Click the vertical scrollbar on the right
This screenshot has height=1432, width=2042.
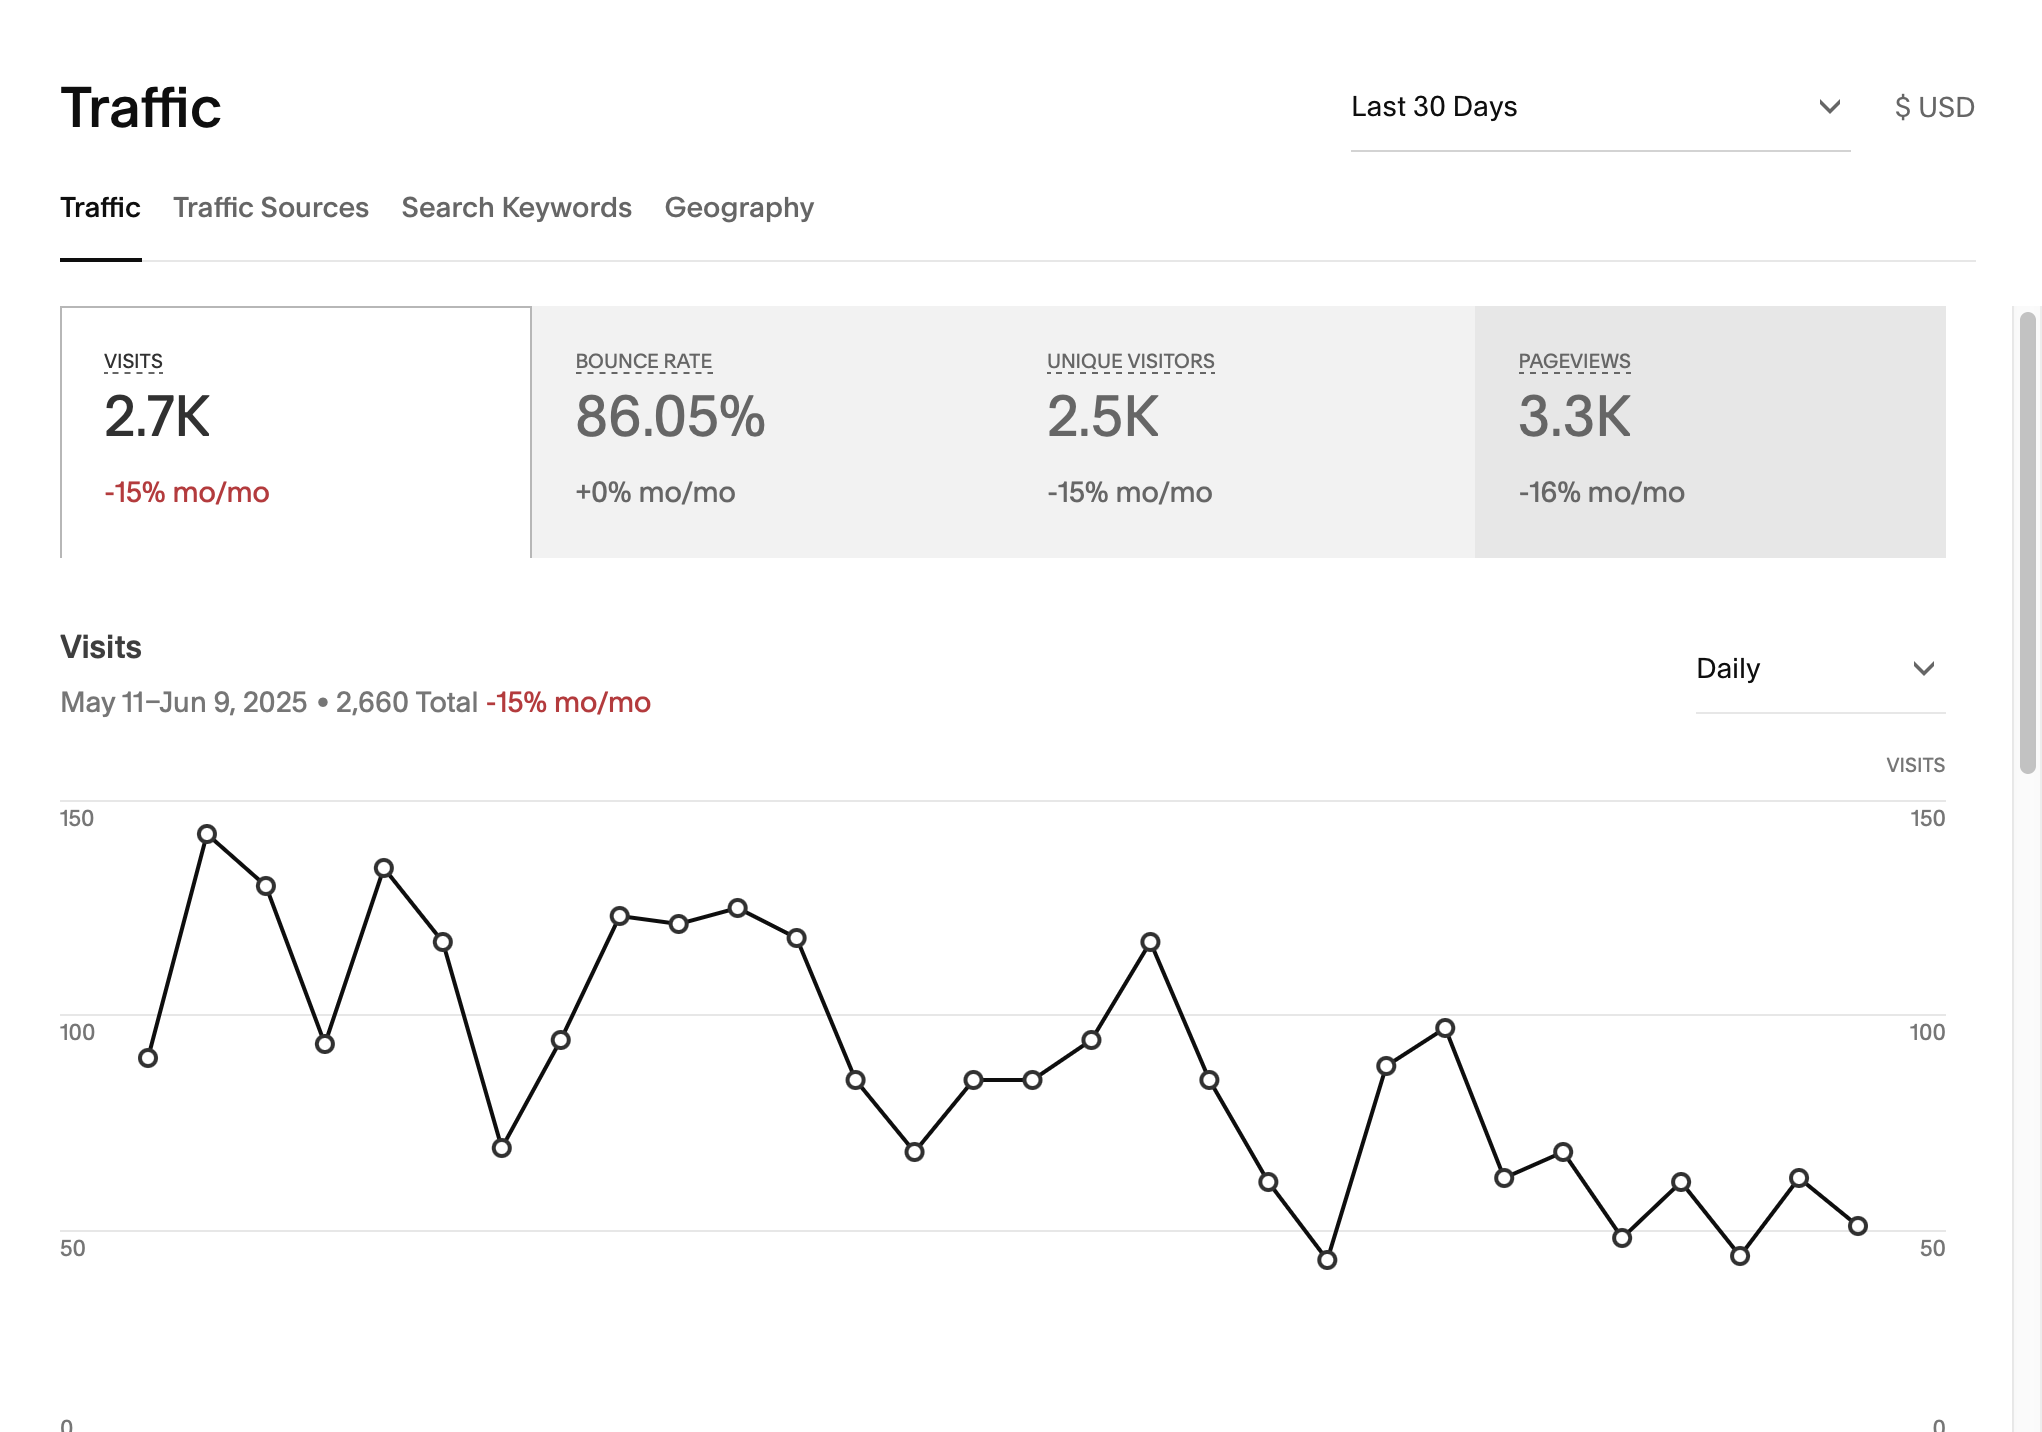2027,543
